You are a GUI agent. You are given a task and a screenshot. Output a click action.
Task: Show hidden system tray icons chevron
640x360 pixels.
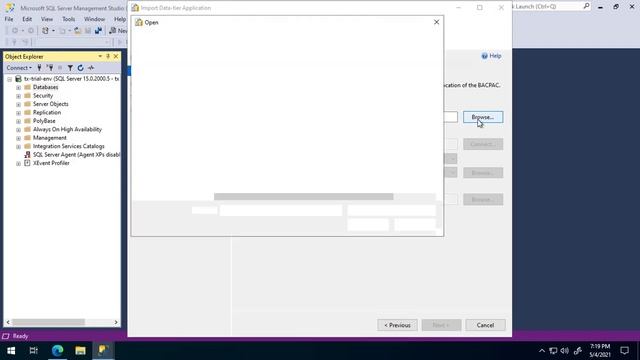[542, 351]
